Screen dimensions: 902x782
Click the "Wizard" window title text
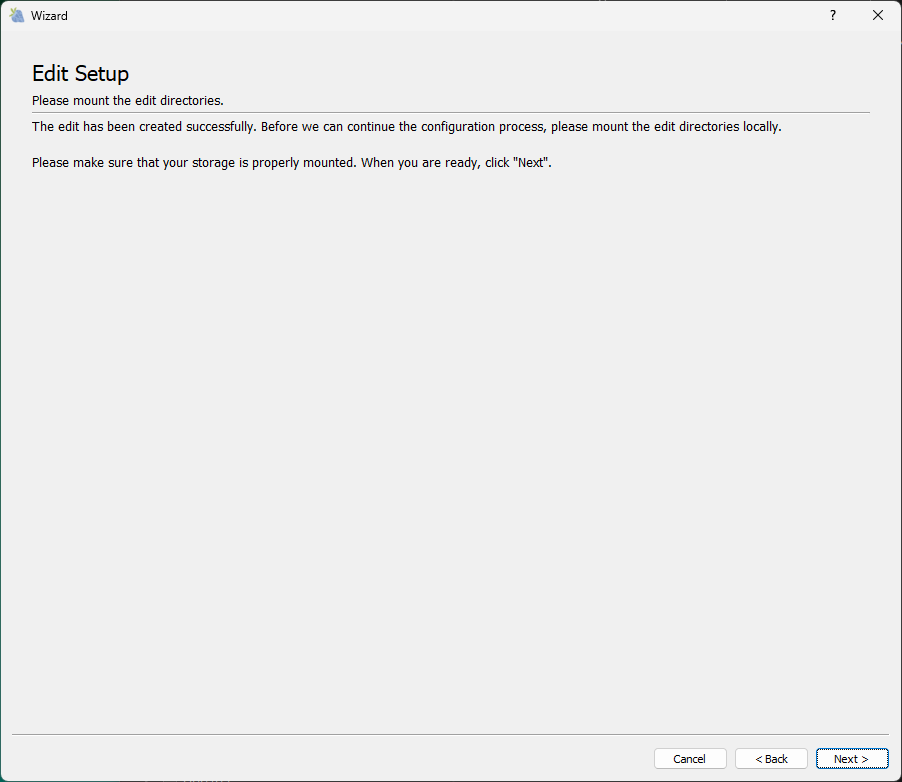(x=49, y=16)
